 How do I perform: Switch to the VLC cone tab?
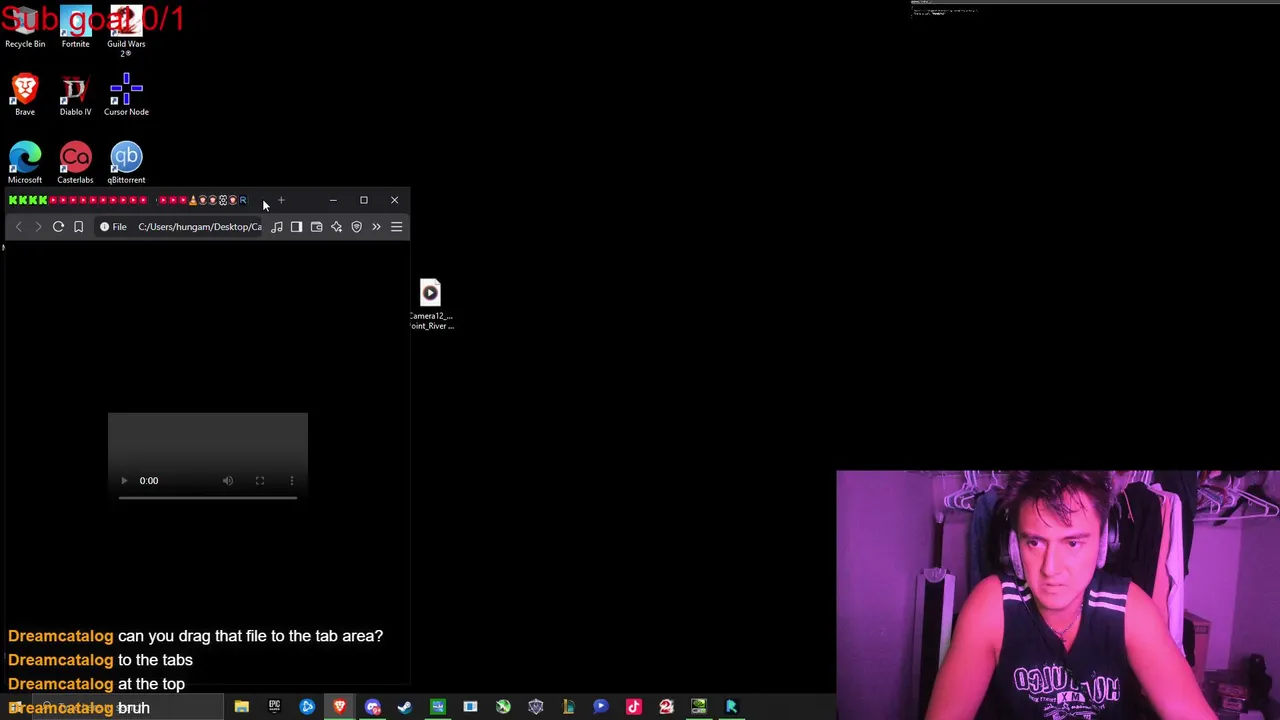point(193,200)
